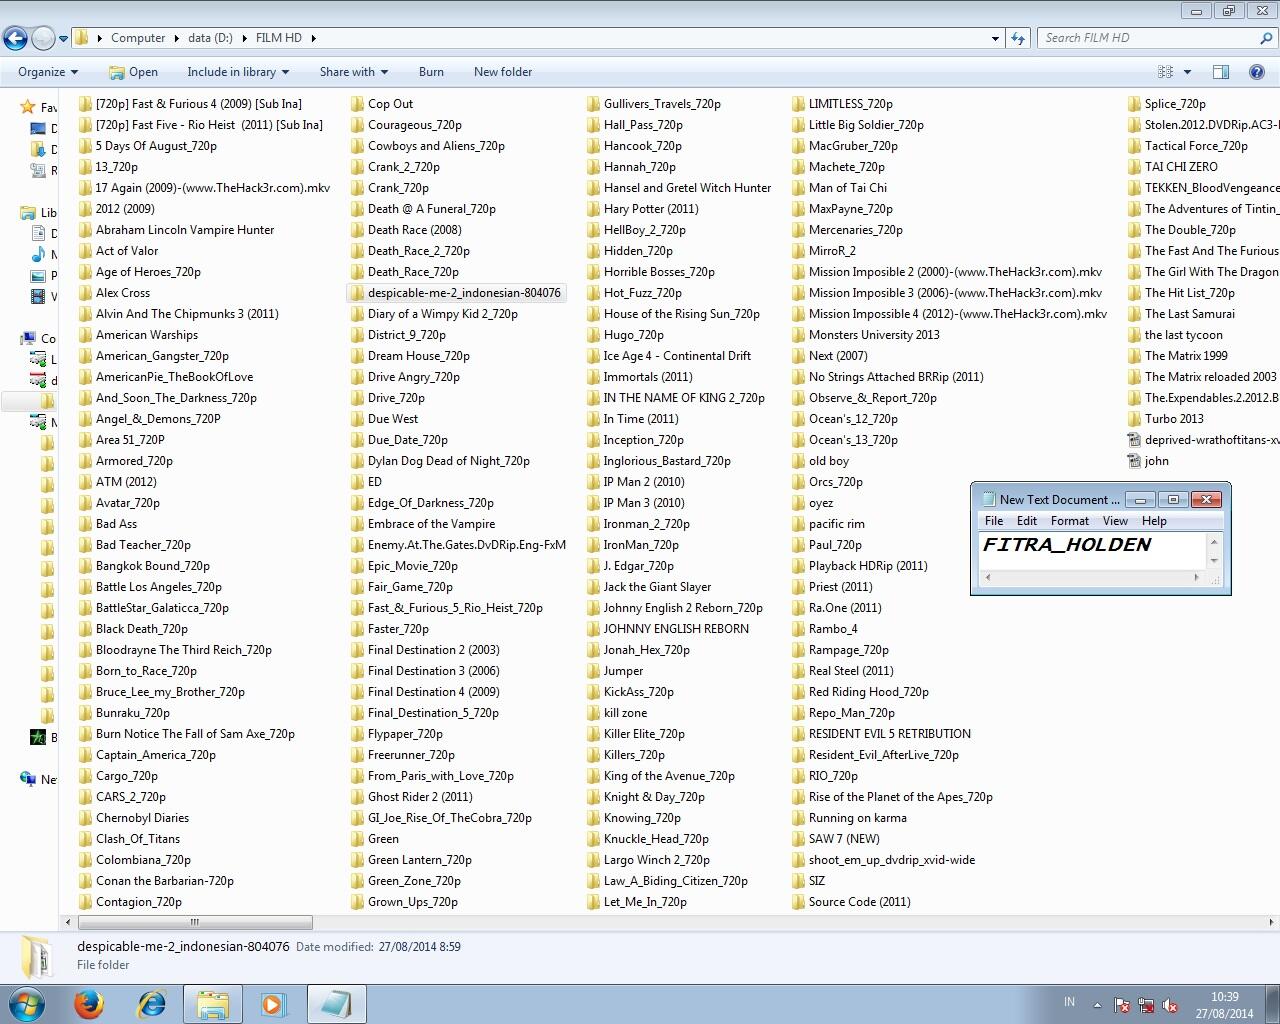Click the horizontal scrollbar thumb of file list
The image size is (1280, 1024).
[x=194, y=922]
